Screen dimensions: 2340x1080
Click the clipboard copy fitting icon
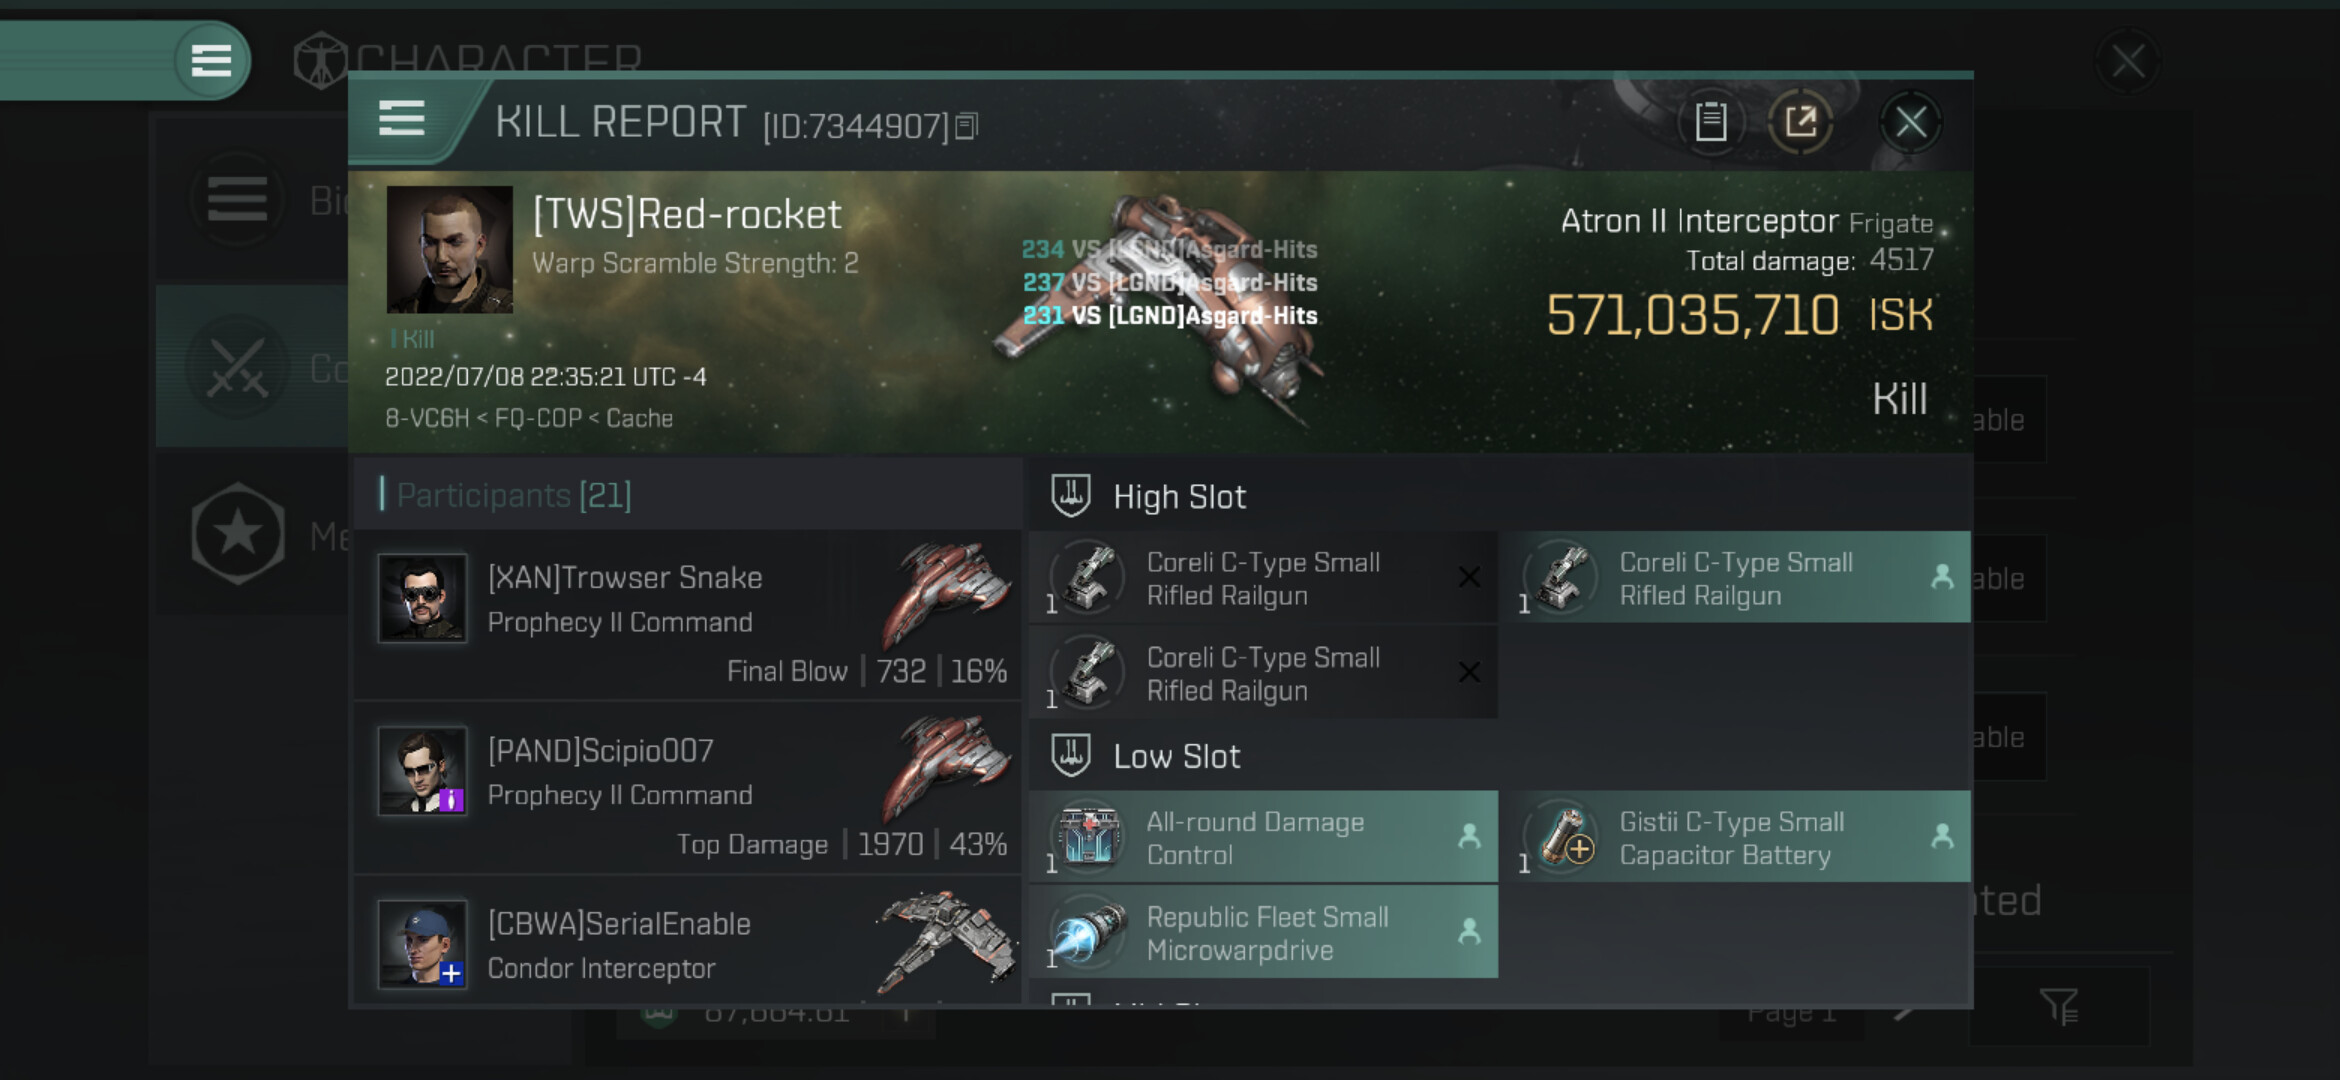pyautogui.click(x=1711, y=122)
